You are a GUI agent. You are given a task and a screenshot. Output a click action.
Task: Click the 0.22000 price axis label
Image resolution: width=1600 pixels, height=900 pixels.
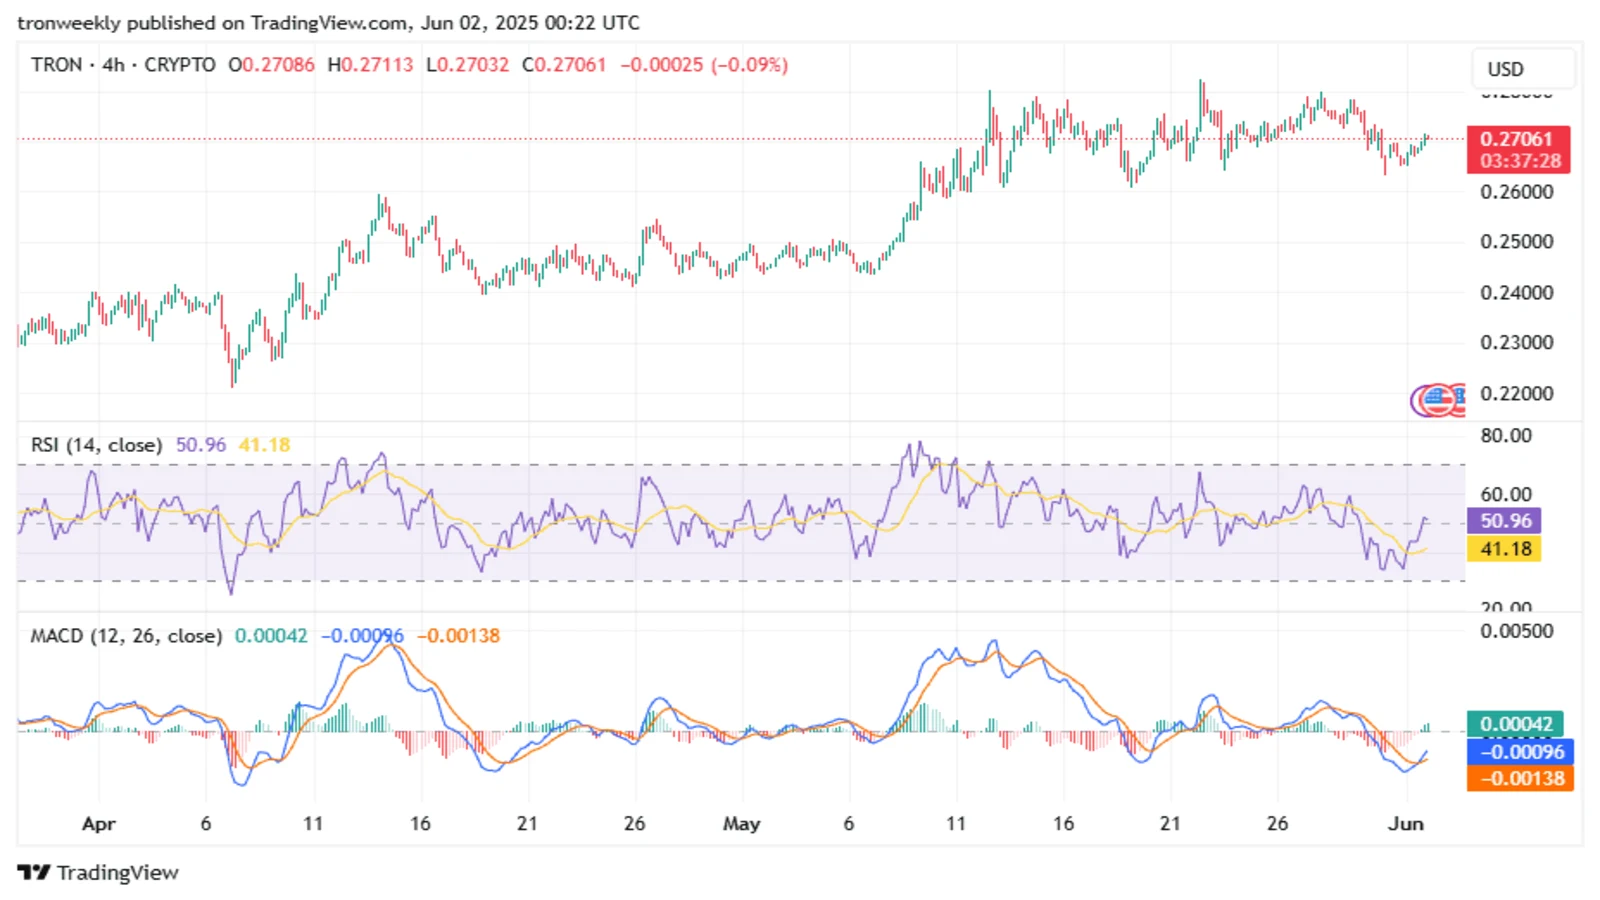(1517, 394)
